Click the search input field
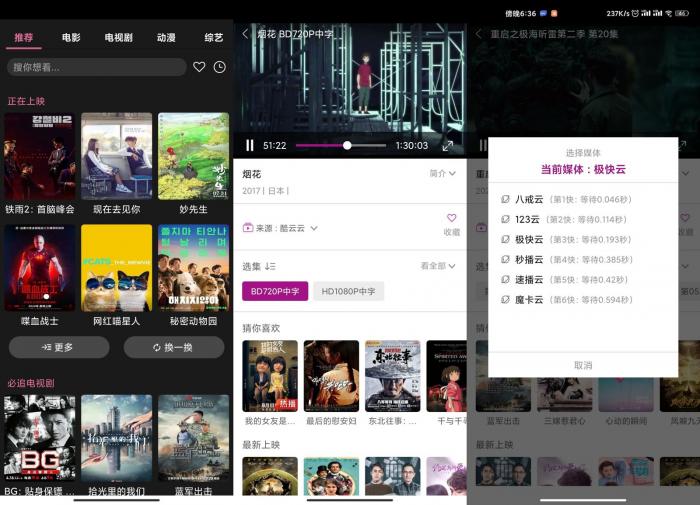This screenshot has width=700, height=505. click(x=97, y=67)
